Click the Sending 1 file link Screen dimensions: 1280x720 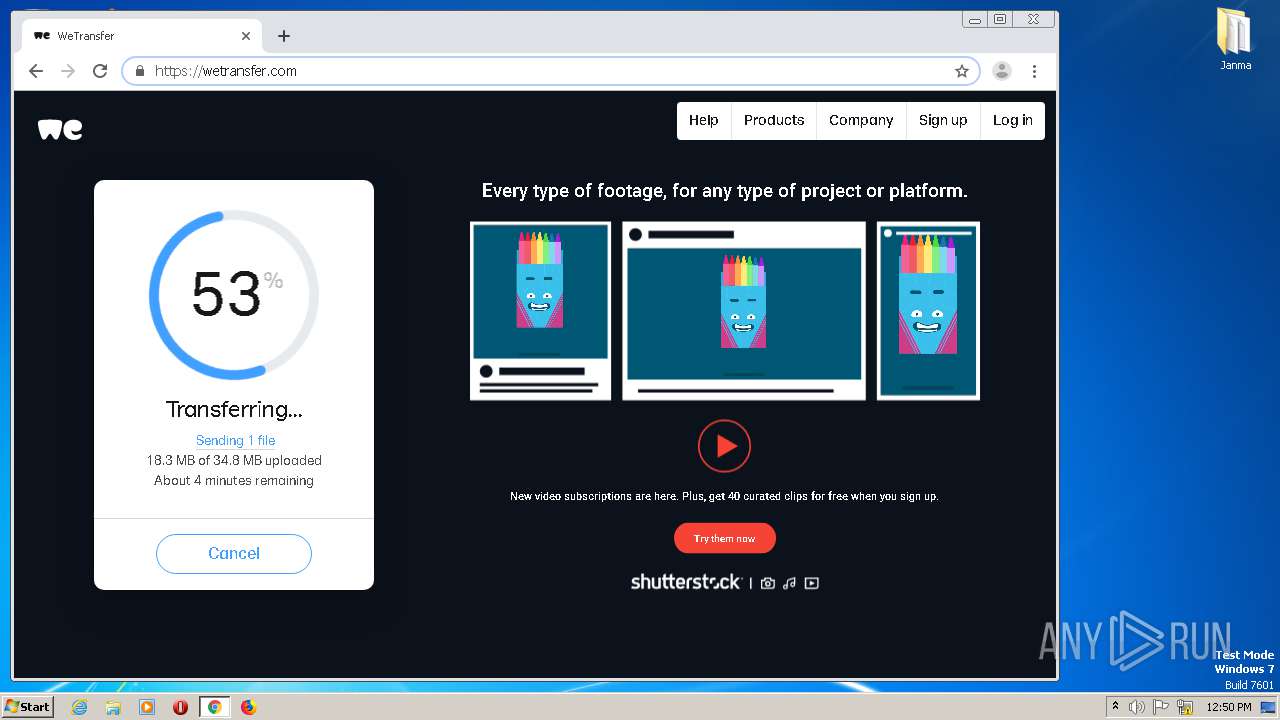coord(235,440)
